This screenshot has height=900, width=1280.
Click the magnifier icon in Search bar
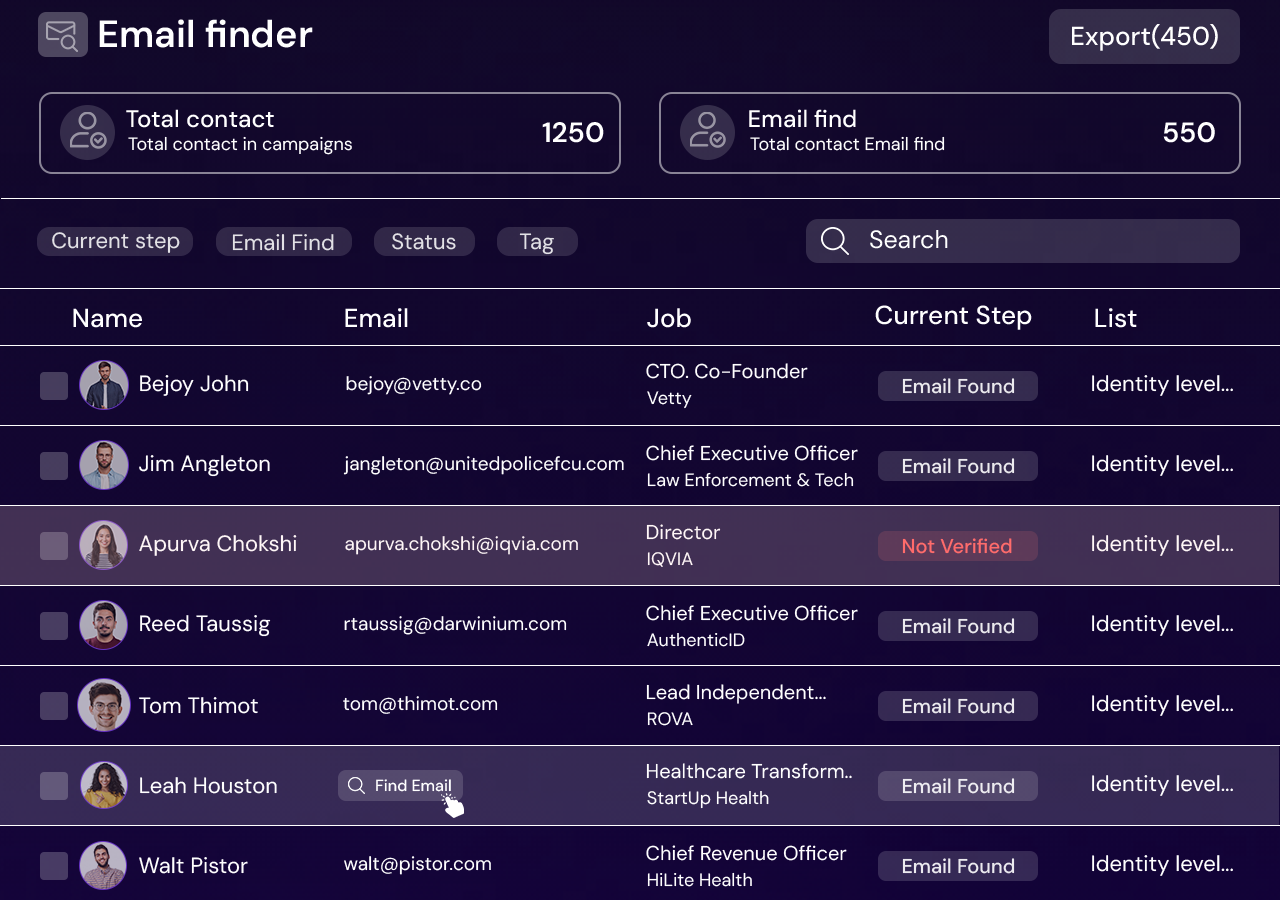coord(834,241)
